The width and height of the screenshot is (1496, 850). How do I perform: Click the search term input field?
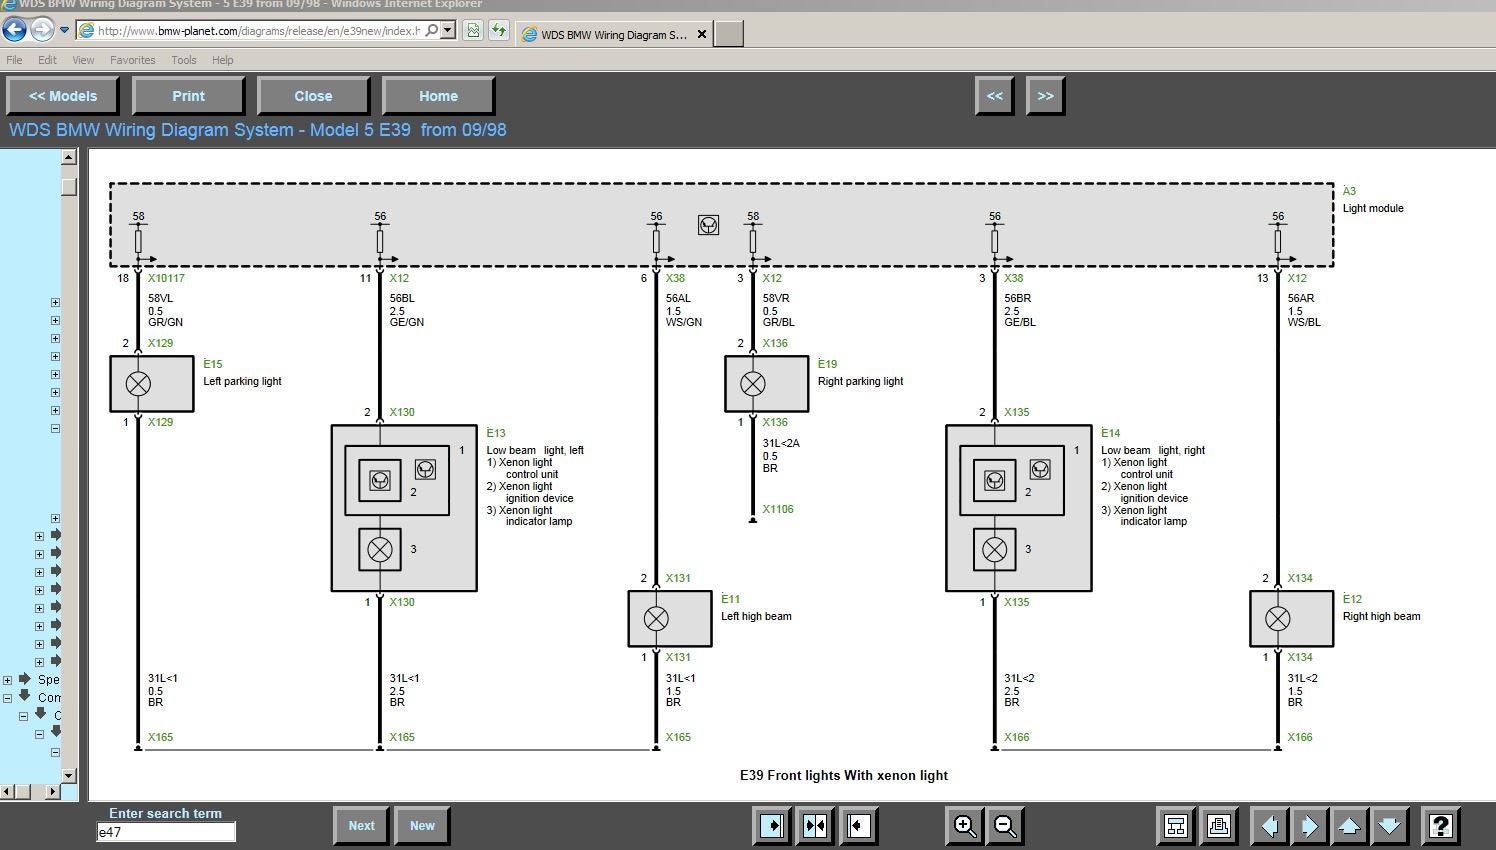(166, 832)
